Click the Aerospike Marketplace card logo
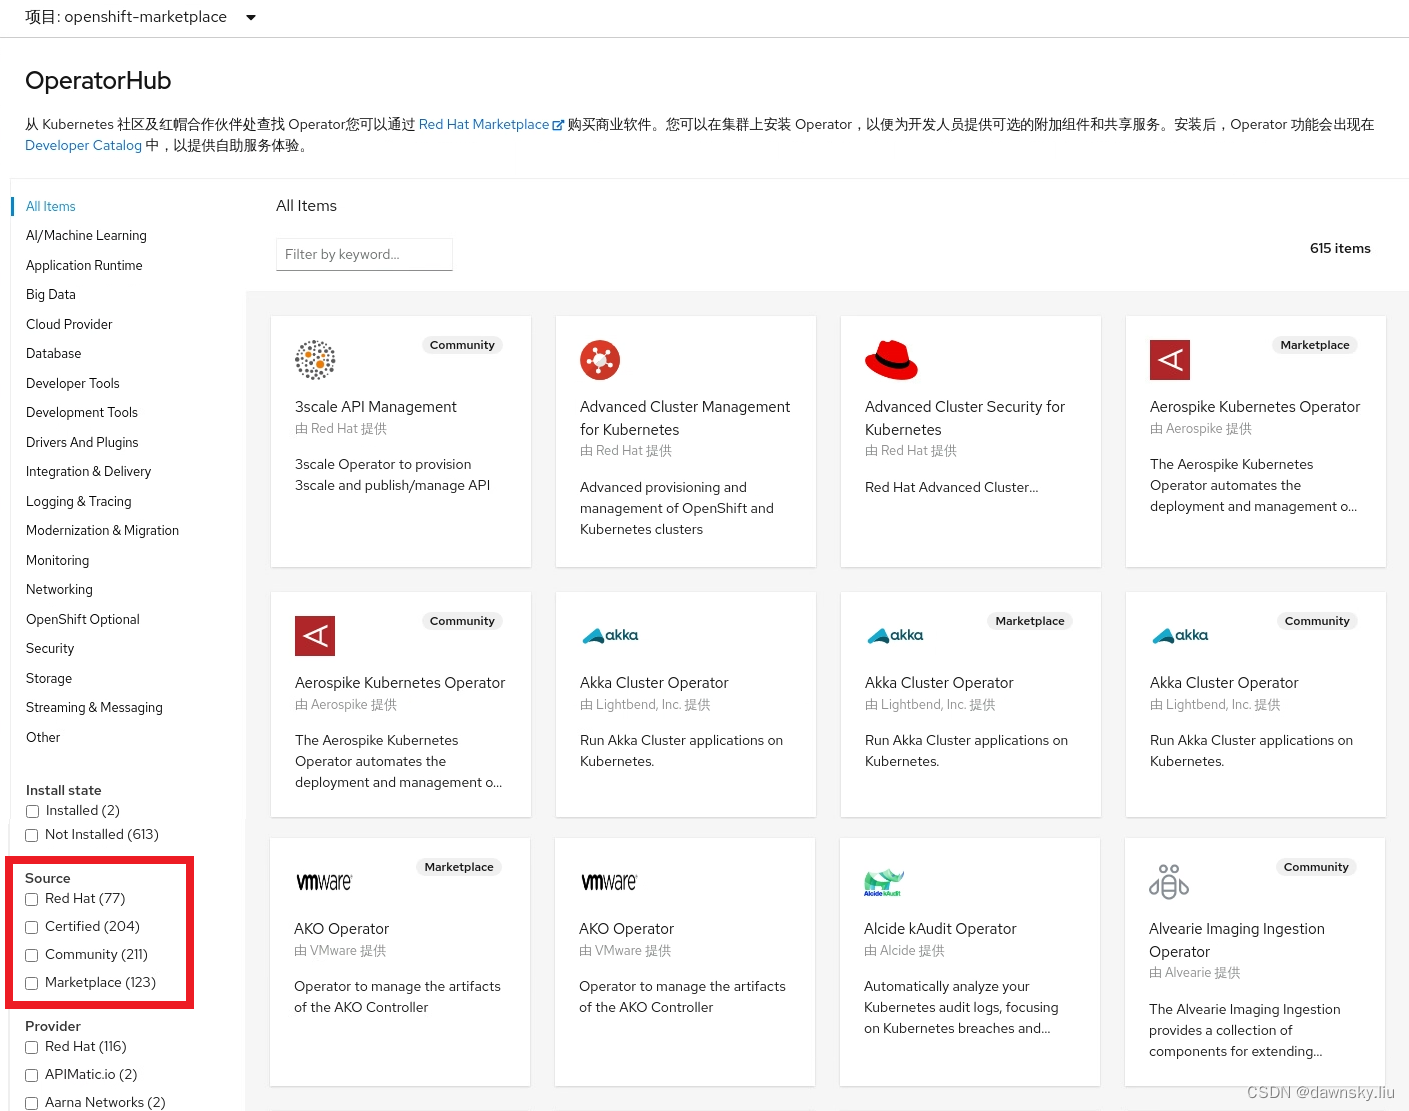The image size is (1409, 1111). [x=1170, y=360]
